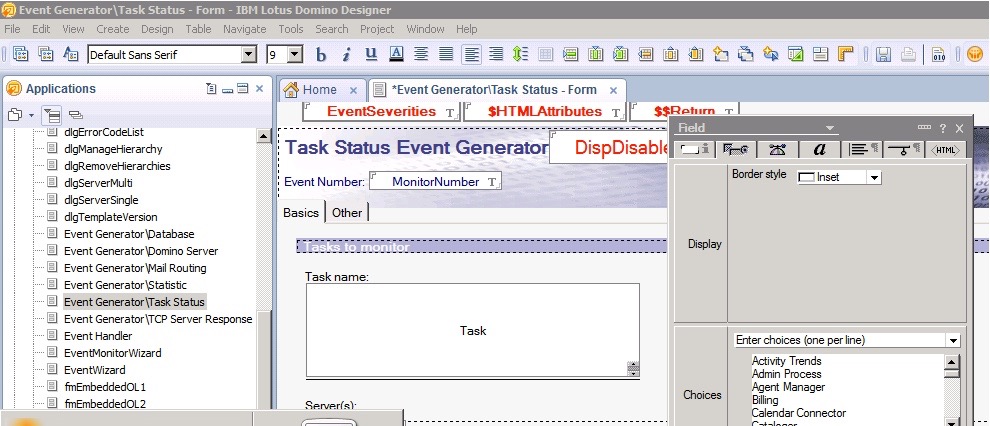Click the greyed-out printer icon
Screen dimensions: 990x426
pyautogui.click(x=909, y=55)
